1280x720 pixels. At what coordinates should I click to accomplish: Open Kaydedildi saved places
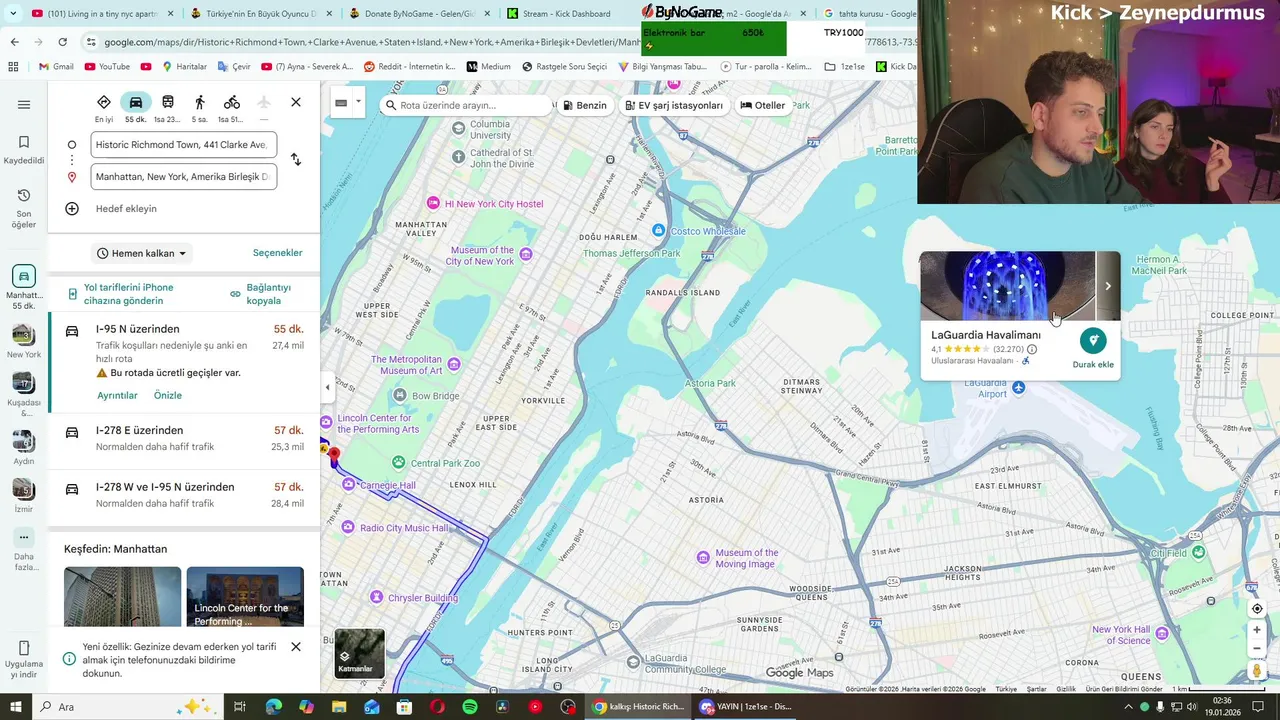pyautogui.click(x=24, y=150)
